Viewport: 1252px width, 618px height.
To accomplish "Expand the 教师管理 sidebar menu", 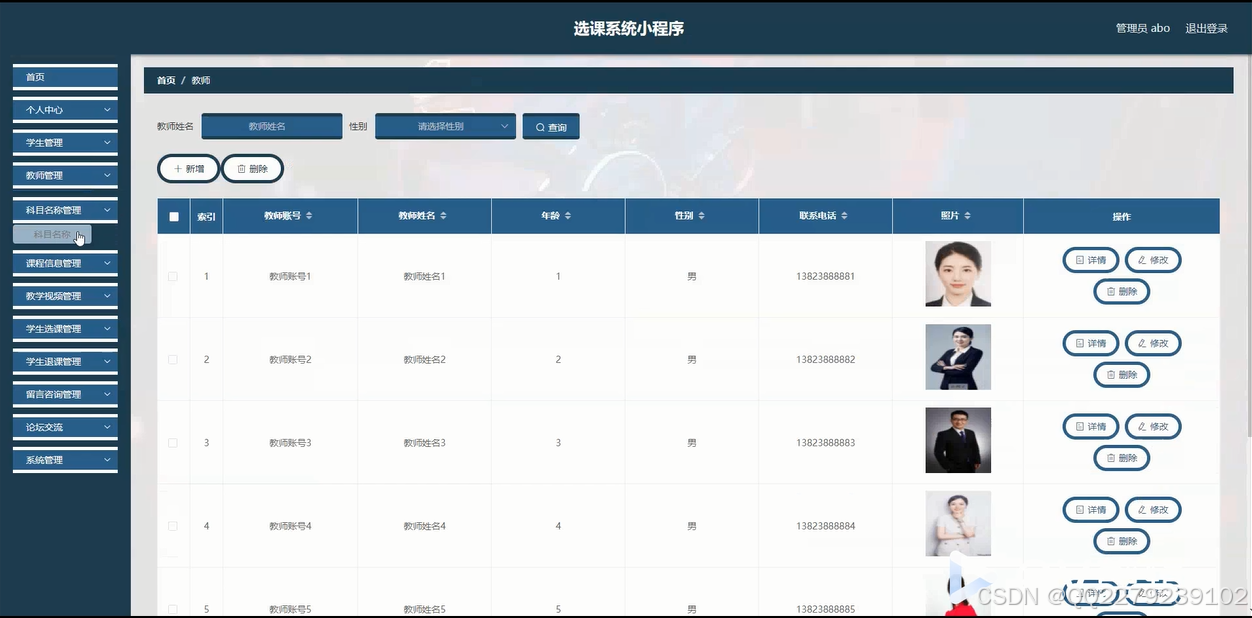I will [x=64, y=175].
